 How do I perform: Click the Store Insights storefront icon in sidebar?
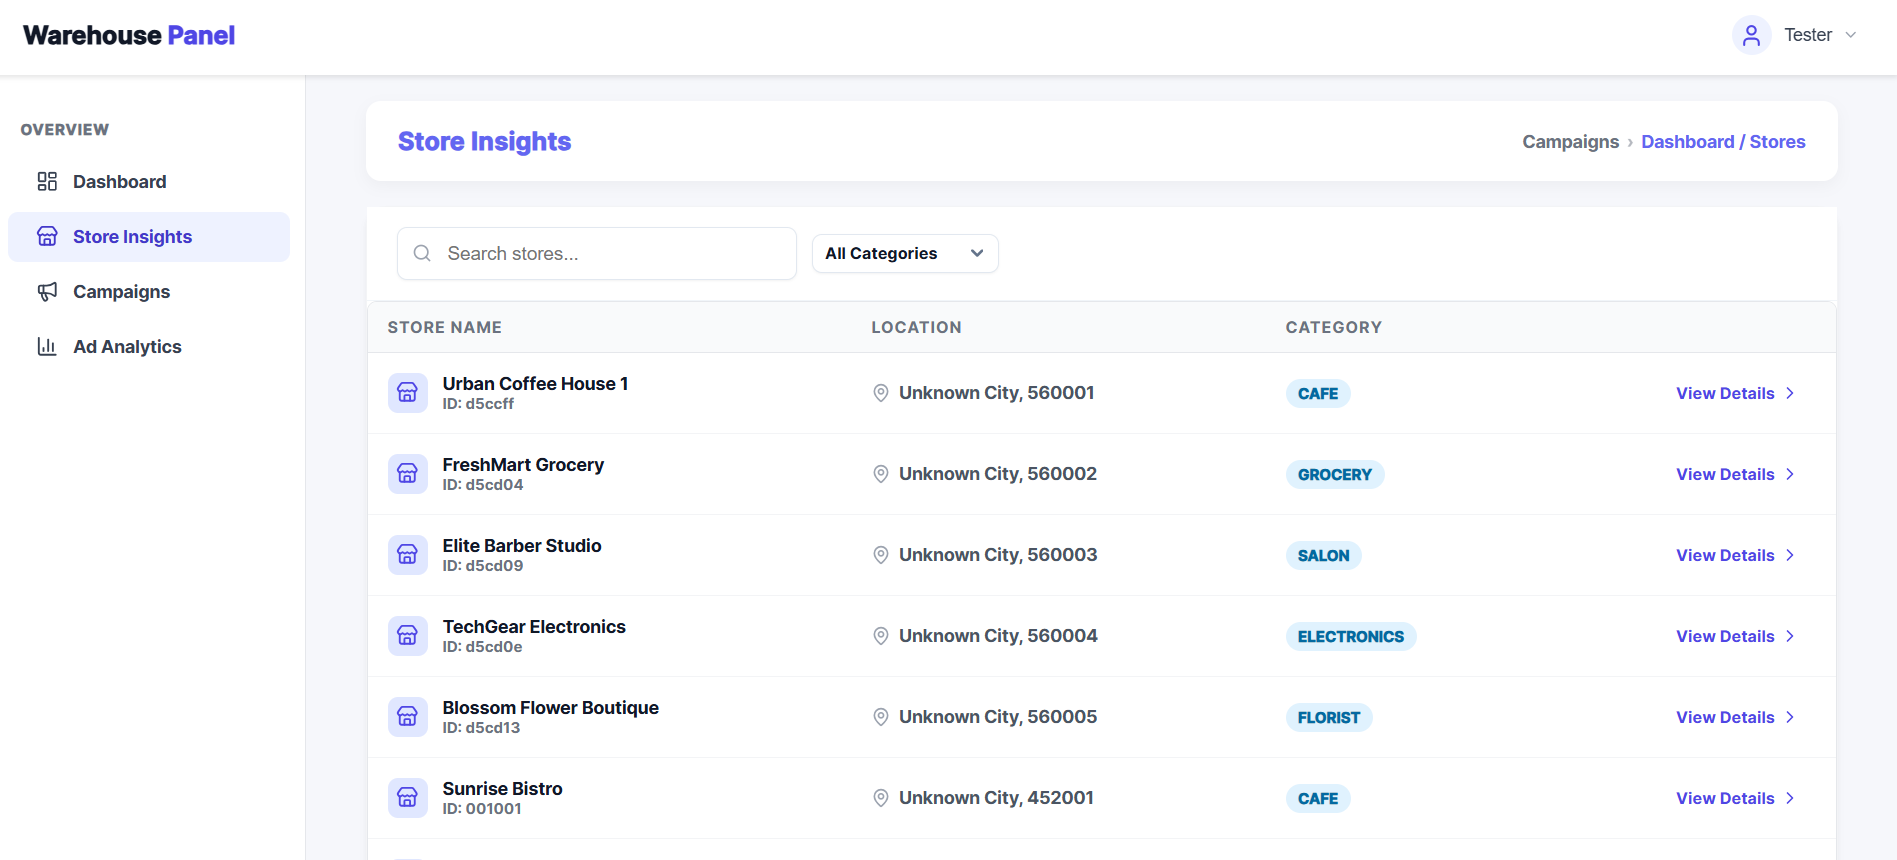coord(47,236)
